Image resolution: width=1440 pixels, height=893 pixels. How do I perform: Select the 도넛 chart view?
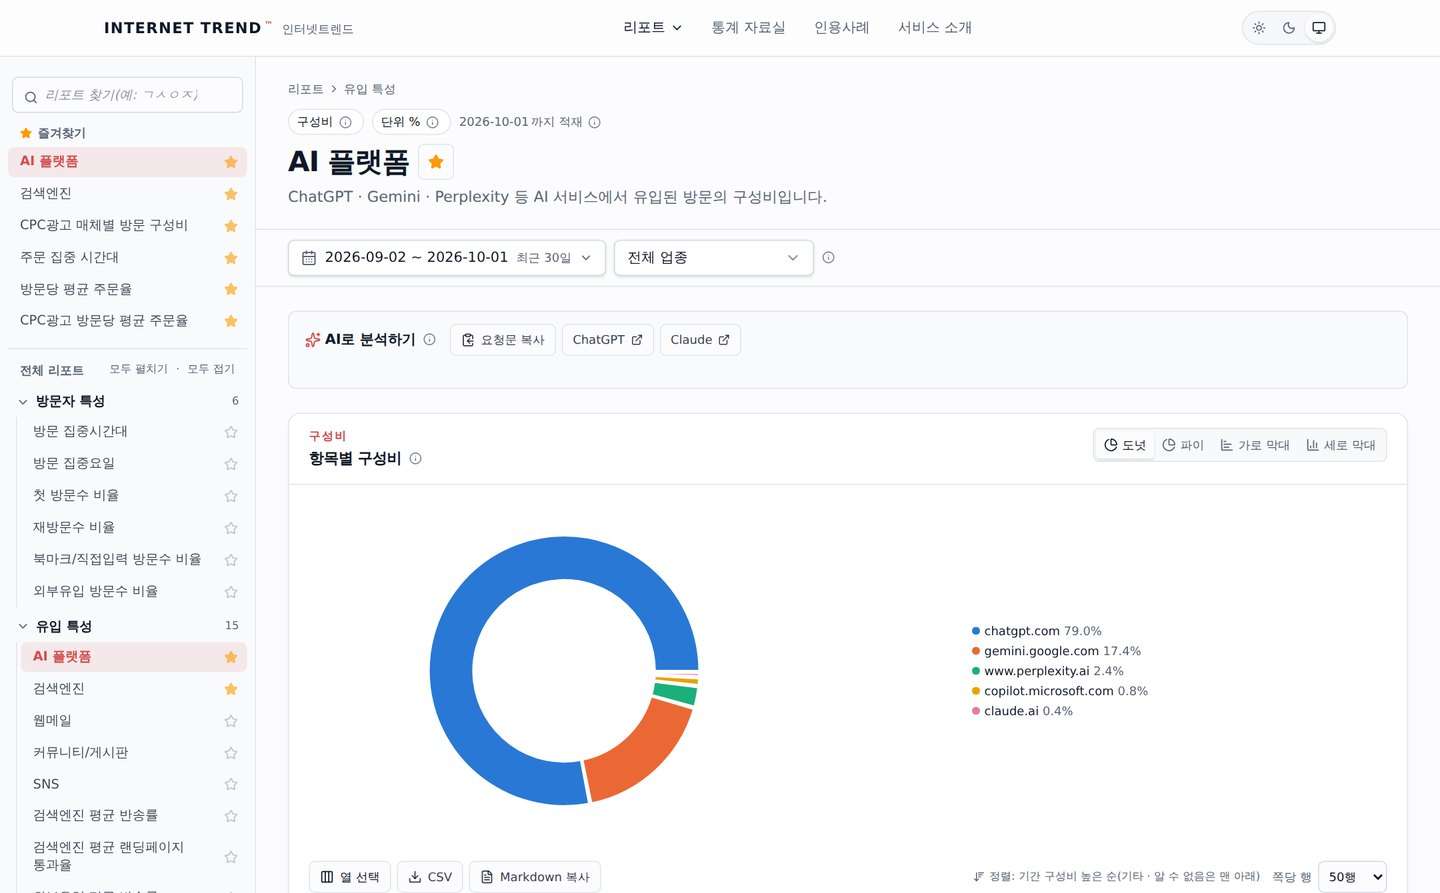pyautogui.click(x=1125, y=445)
